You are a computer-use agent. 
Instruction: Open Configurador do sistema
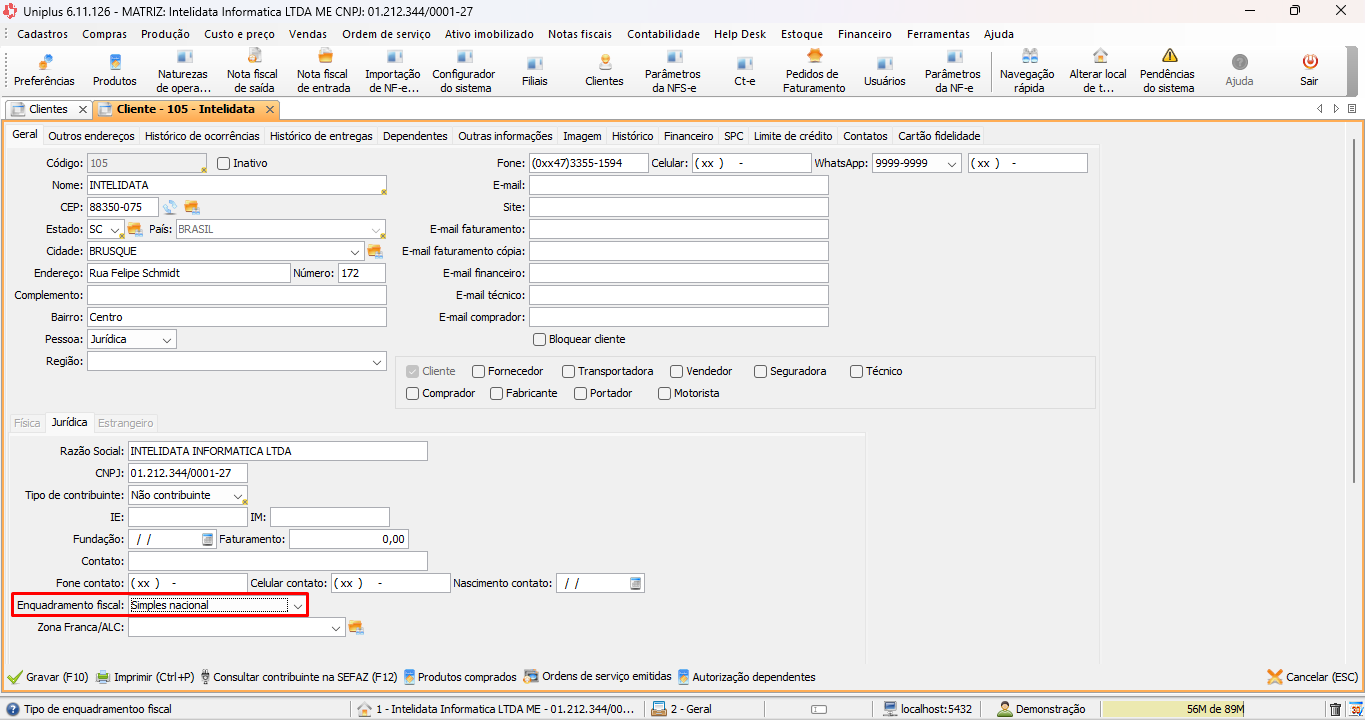pyautogui.click(x=464, y=71)
